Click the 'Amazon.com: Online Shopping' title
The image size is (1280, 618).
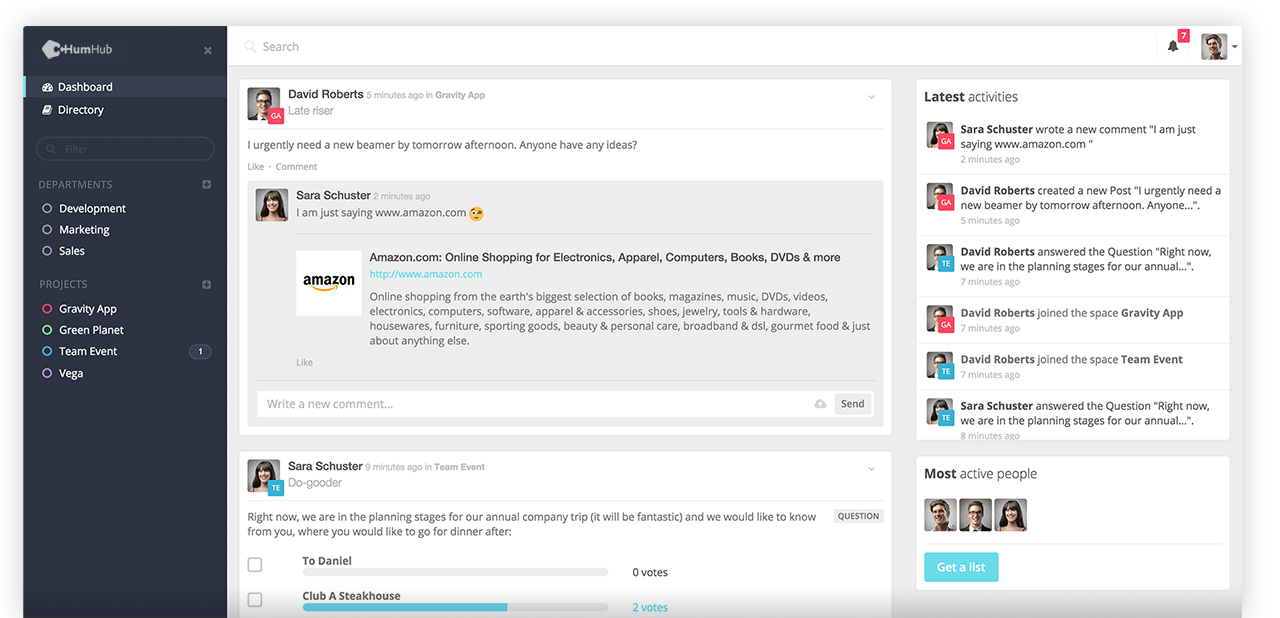[x=605, y=257]
